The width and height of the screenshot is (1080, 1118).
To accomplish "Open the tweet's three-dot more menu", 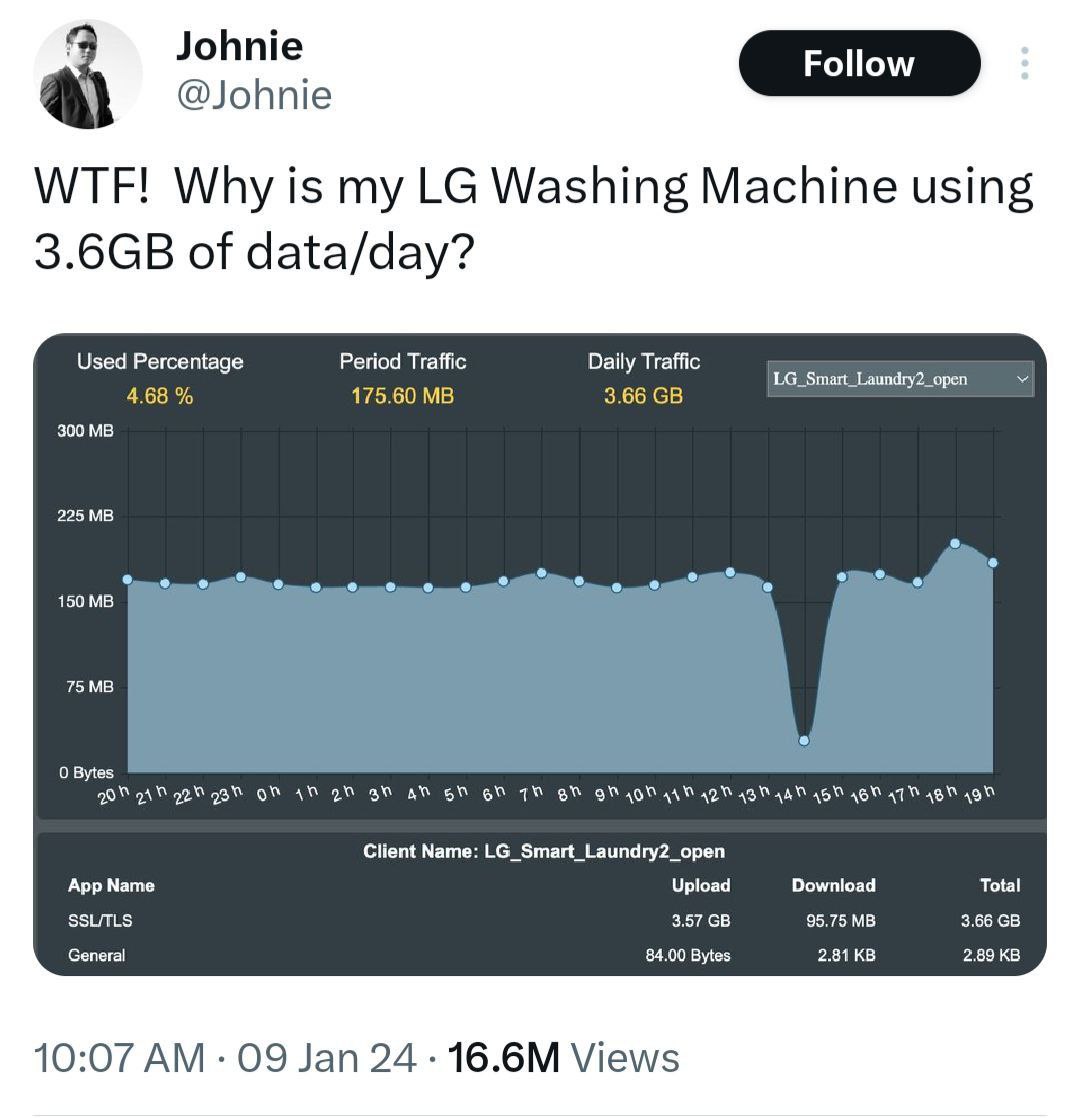I will tap(1023, 63).
